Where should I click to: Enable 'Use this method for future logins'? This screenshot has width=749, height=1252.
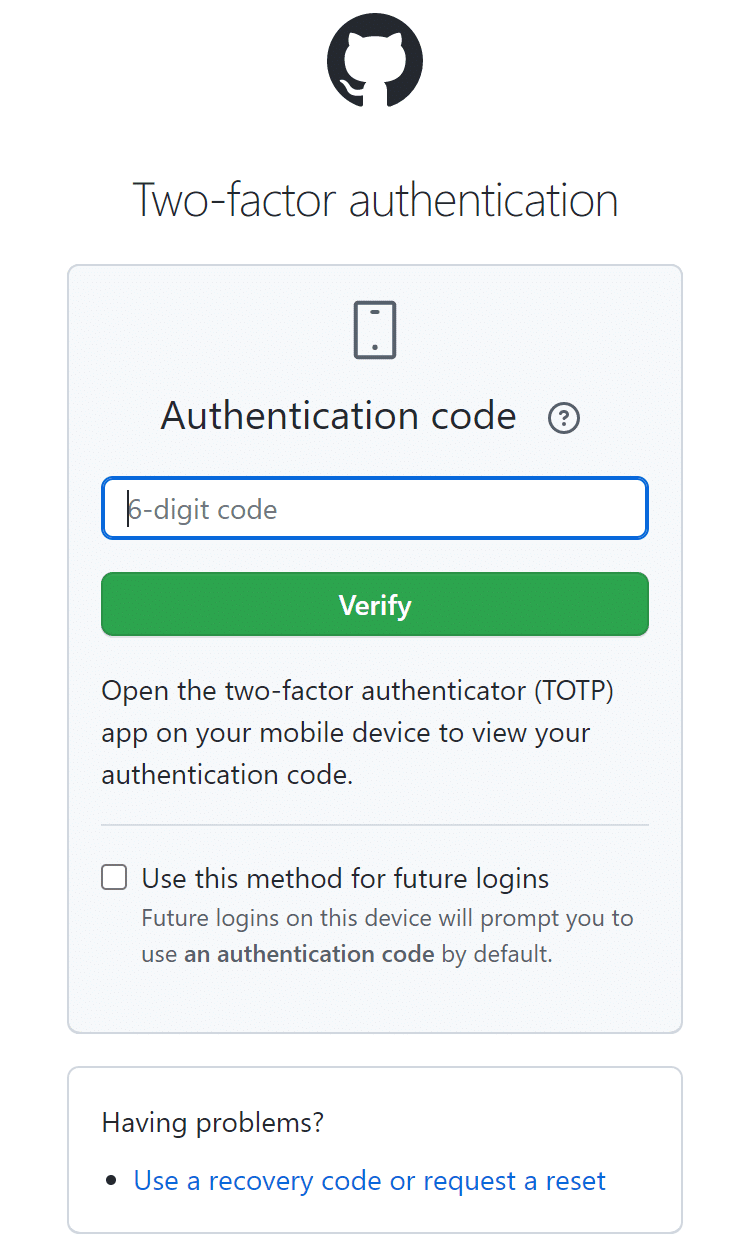tap(113, 876)
